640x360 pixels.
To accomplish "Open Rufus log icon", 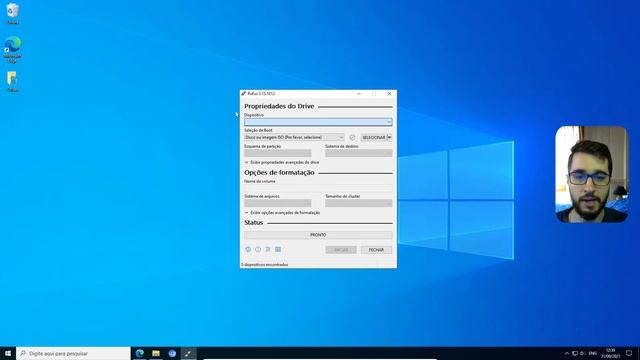I will click(x=278, y=249).
